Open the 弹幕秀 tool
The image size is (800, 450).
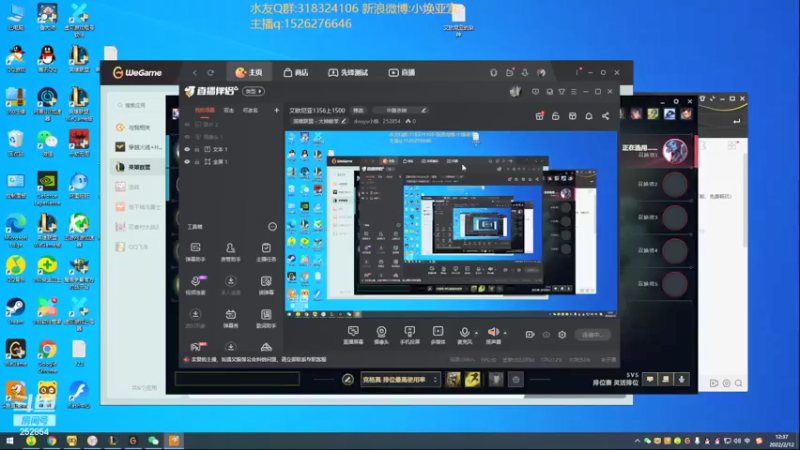click(231, 318)
